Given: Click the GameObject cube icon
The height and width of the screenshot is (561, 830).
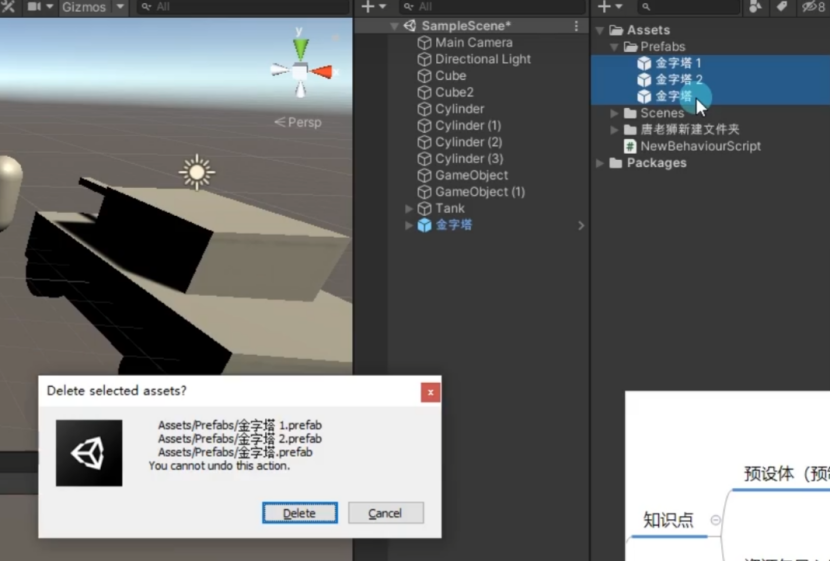Looking at the screenshot, I should 424,176.
